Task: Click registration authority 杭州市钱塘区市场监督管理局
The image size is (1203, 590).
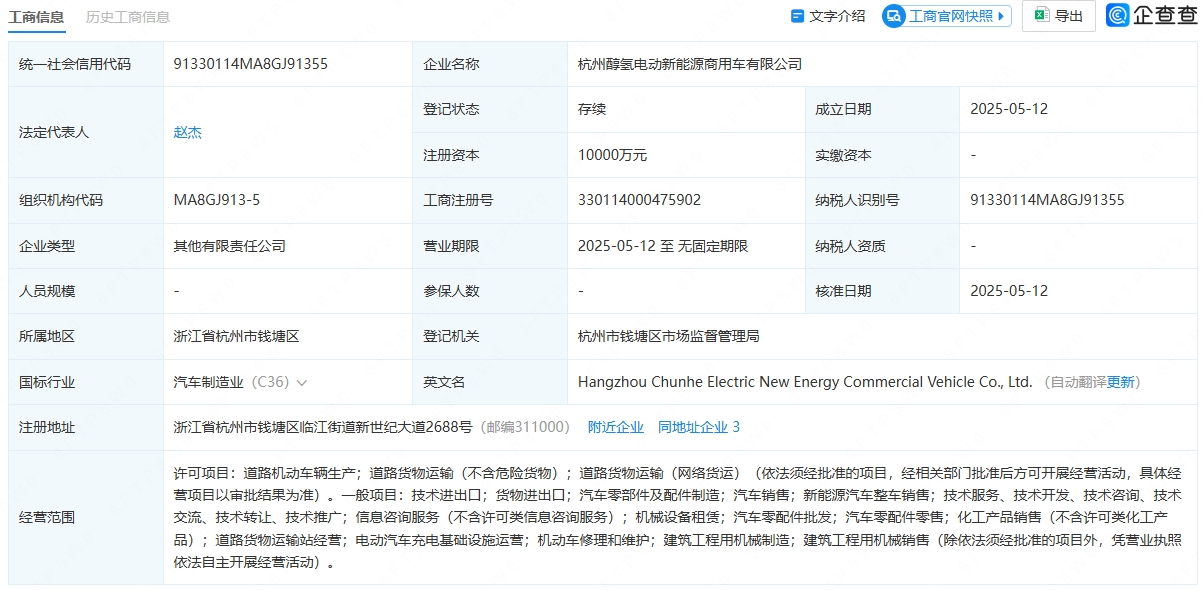Action: pyautogui.click(x=669, y=336)
